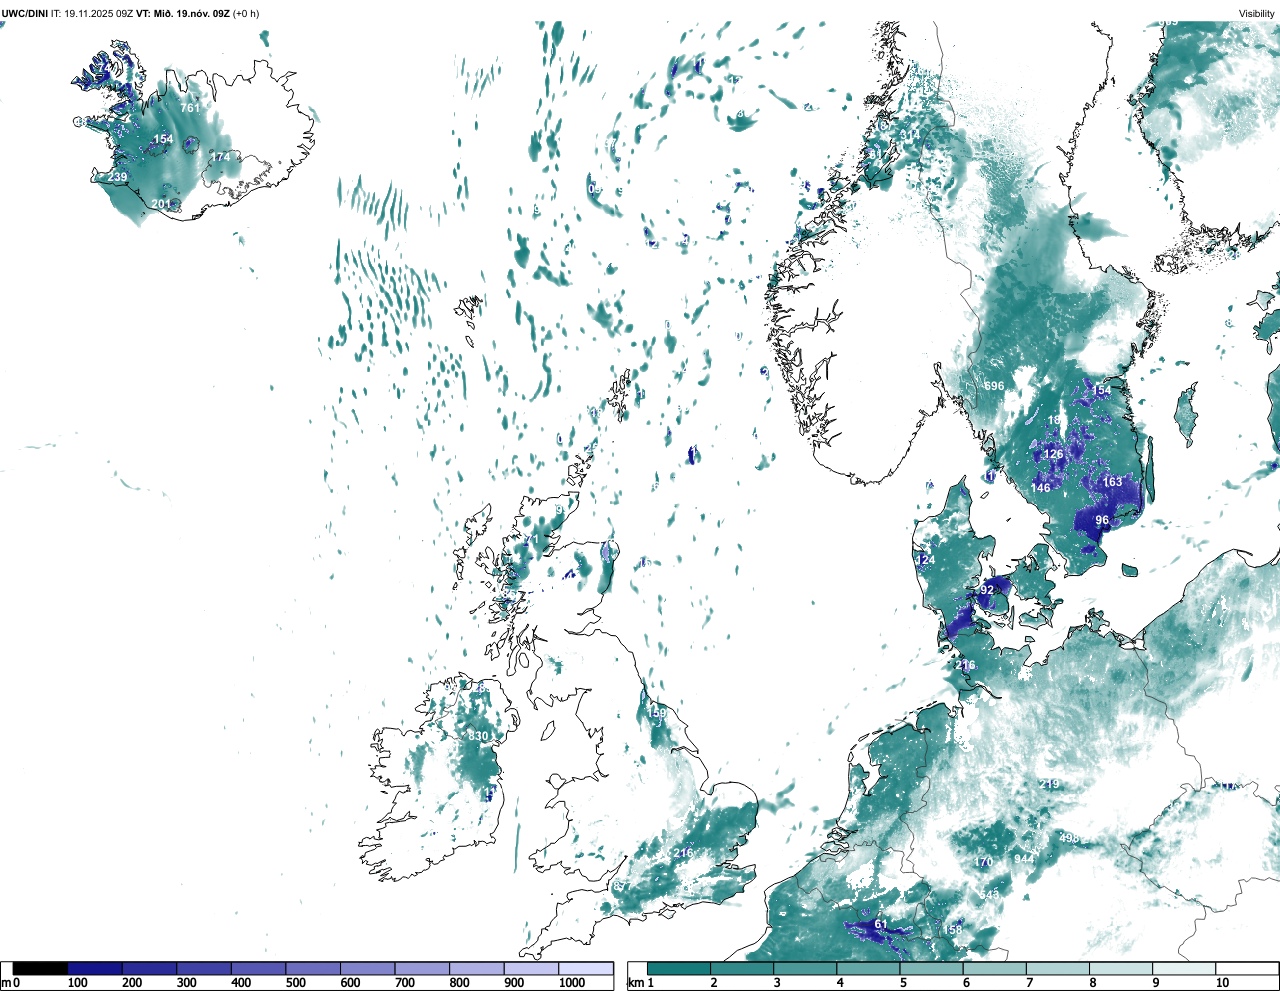This screenshot has height=991, width=1280.
Task: Click the 201 visibility value in south Iceland
Action: click(161, 204)
